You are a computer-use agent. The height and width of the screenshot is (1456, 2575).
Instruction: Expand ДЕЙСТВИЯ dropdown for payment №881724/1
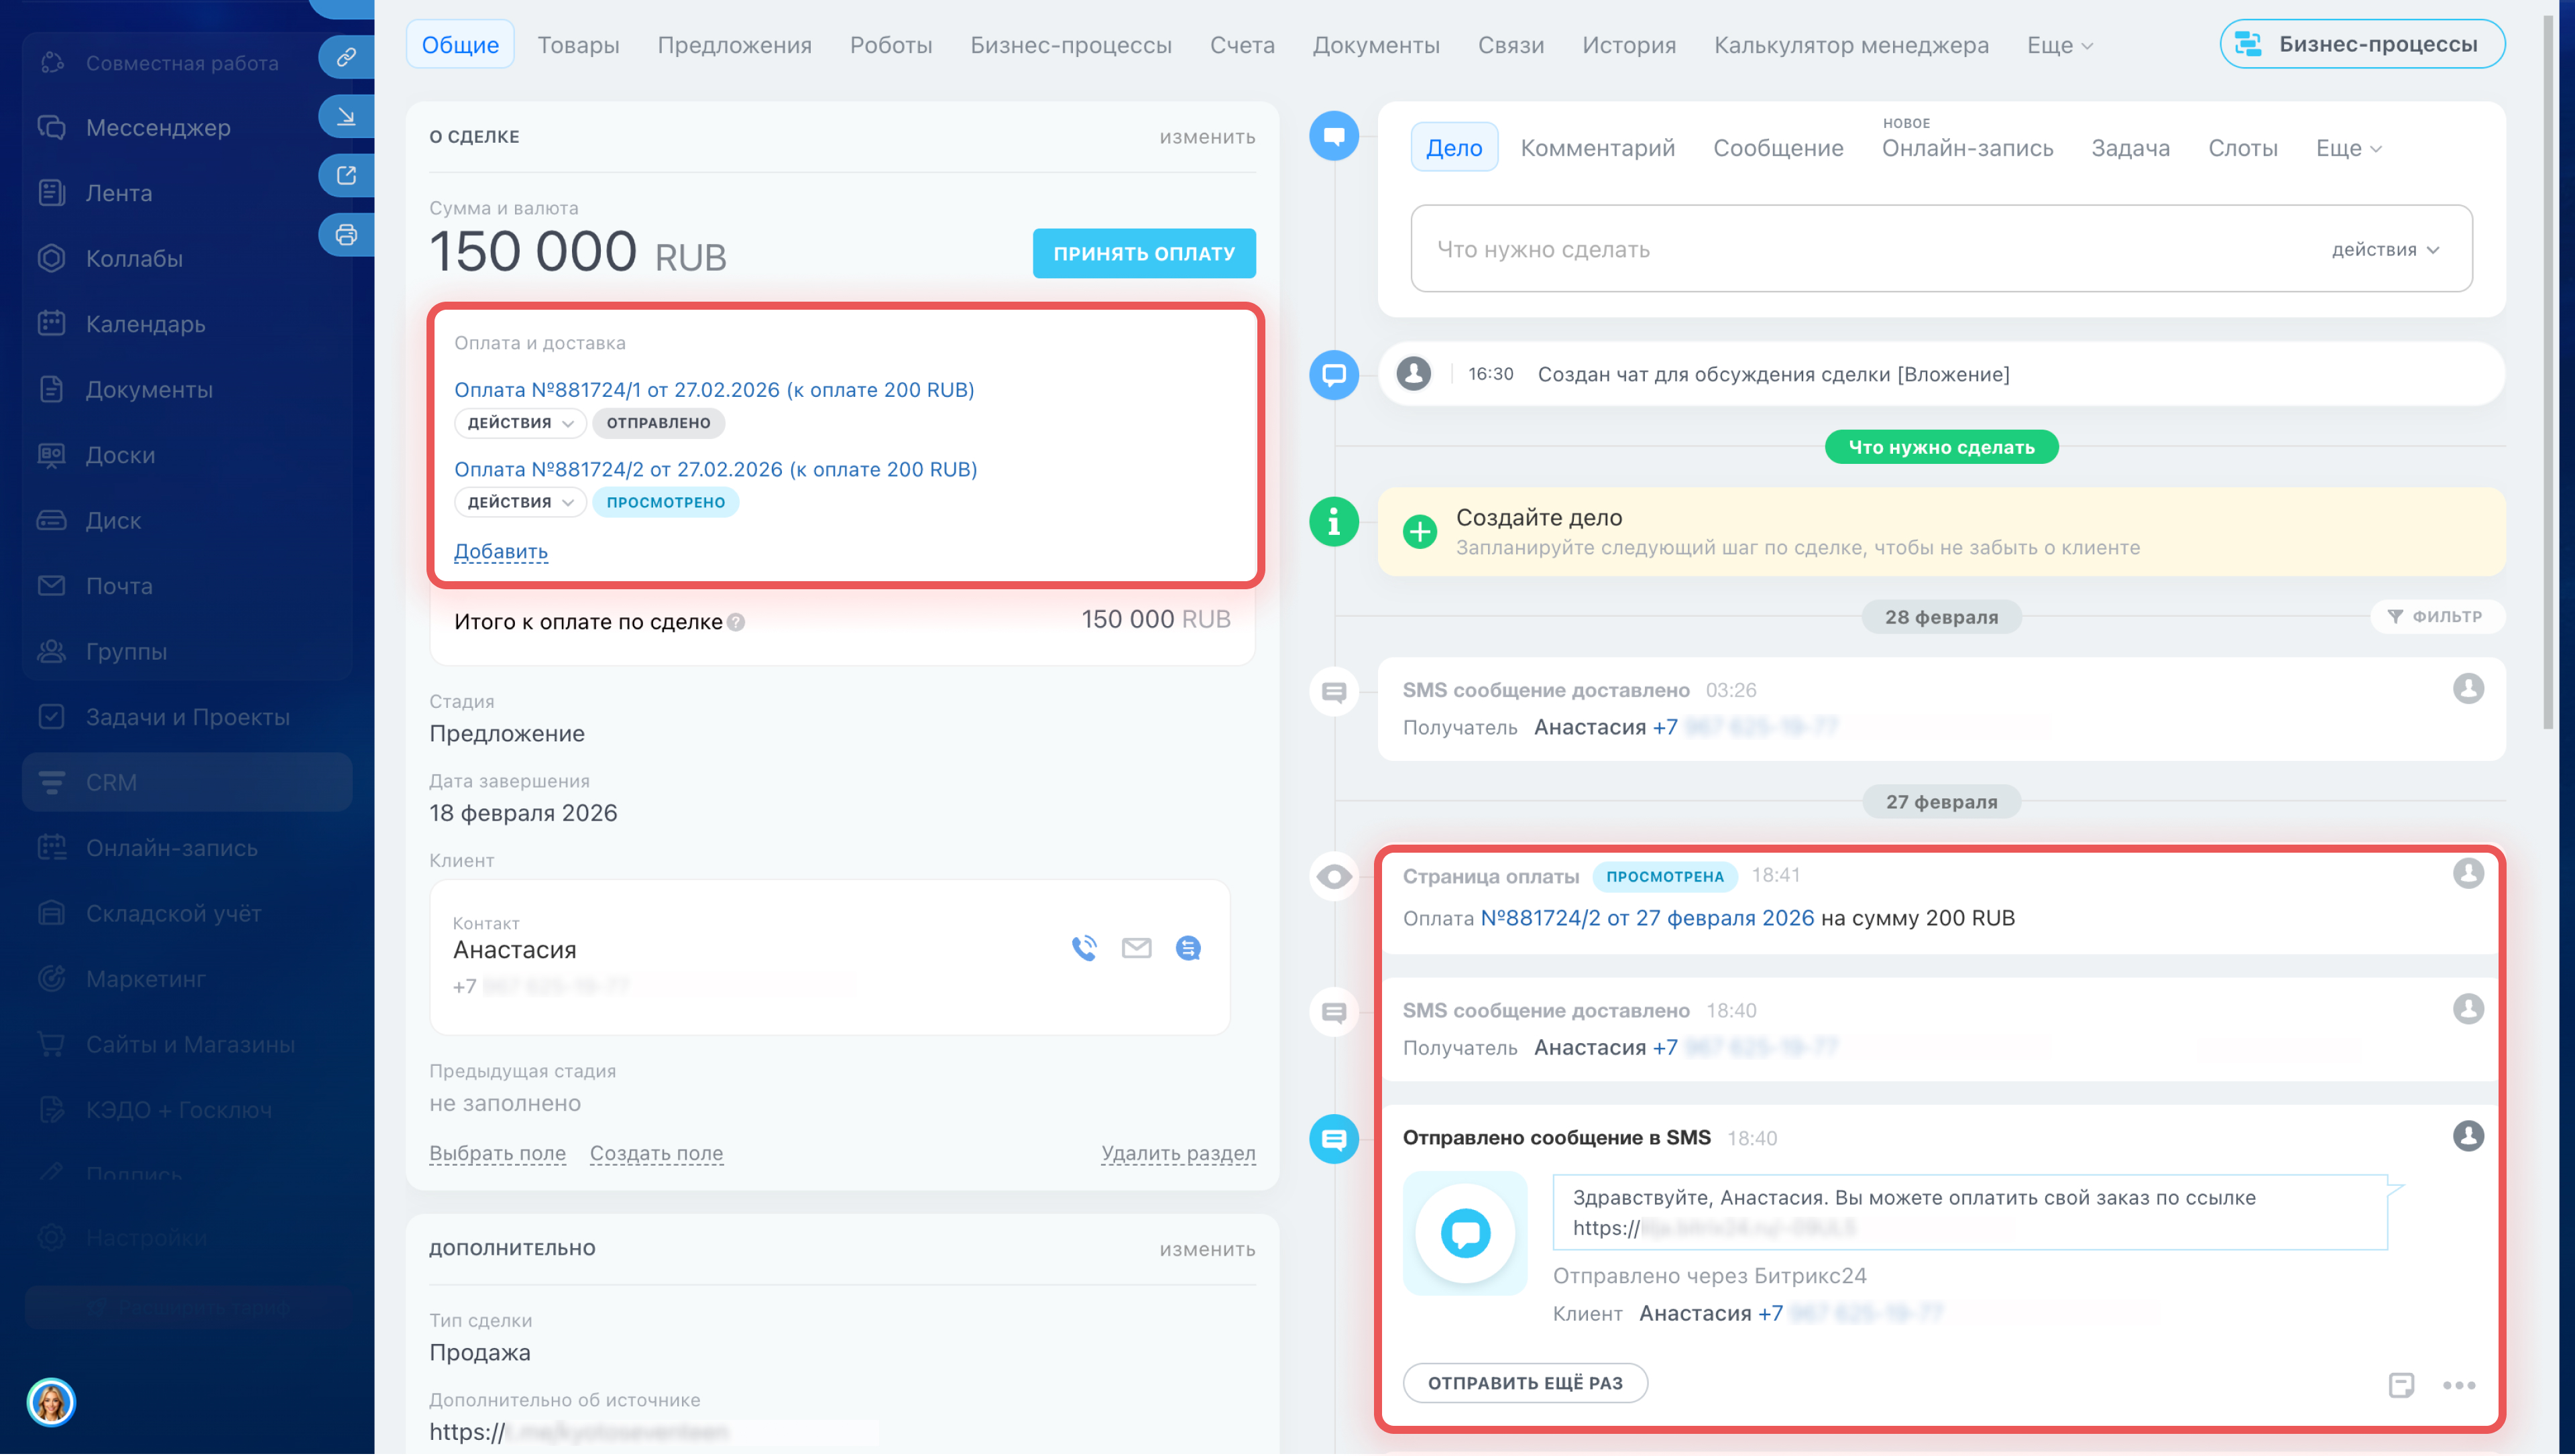pos(520,423)
